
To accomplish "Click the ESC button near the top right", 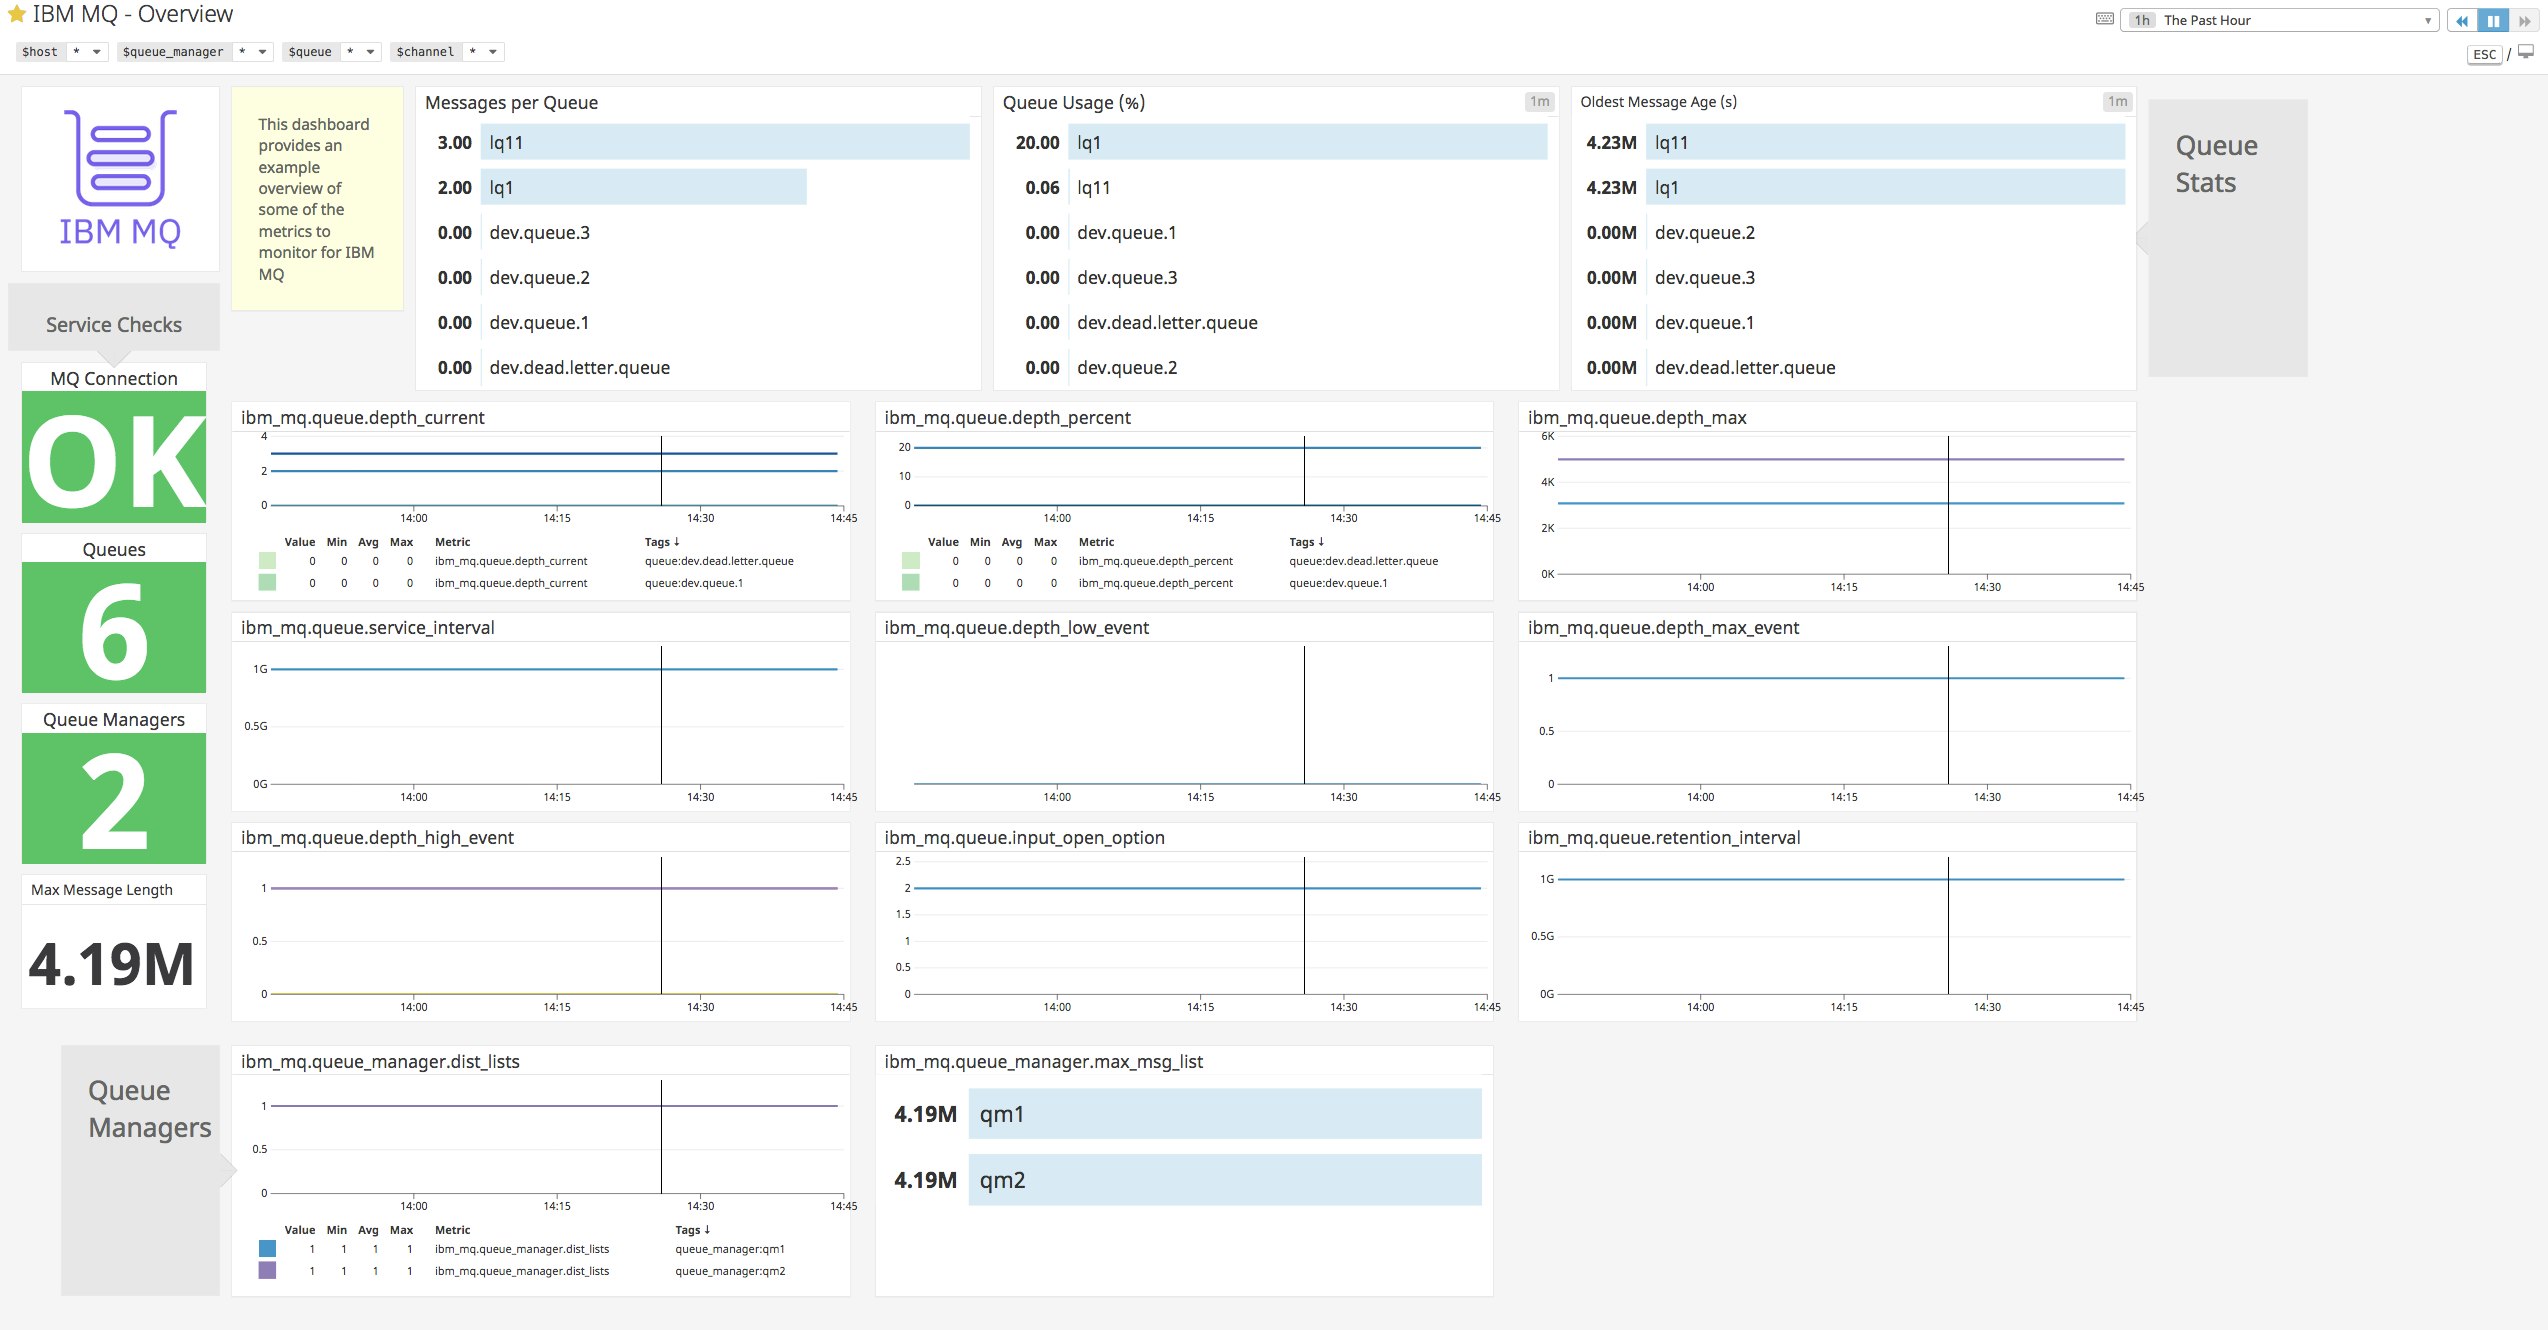I will coord(2484,54).
